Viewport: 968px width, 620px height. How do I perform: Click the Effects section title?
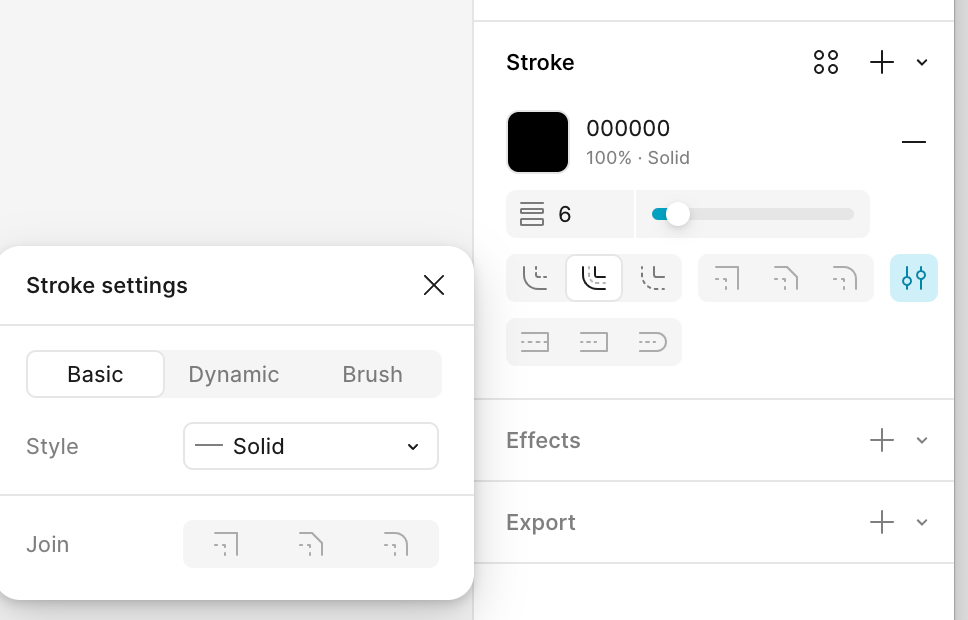coord(543,440)
